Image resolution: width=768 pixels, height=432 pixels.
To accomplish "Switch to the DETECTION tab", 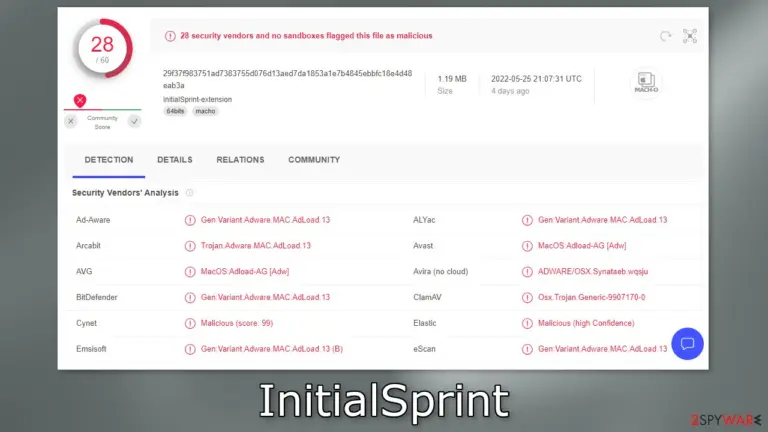I will tap(109, 160).
